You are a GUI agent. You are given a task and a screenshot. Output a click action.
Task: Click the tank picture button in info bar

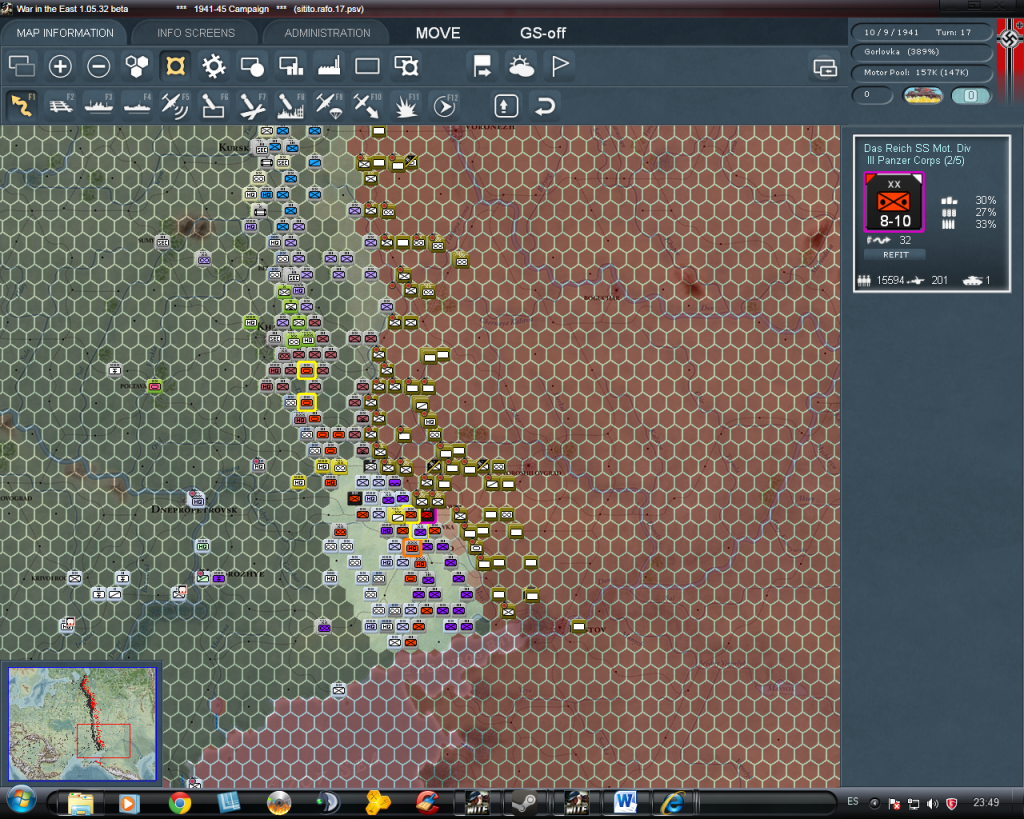[x=922, y=95]
